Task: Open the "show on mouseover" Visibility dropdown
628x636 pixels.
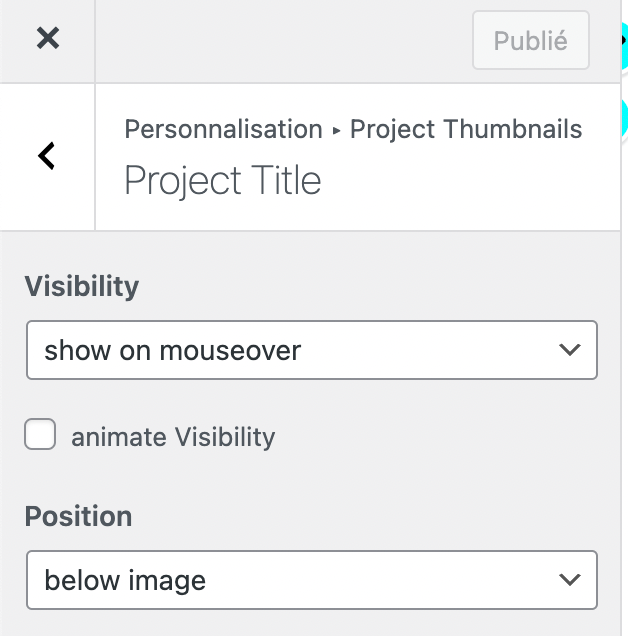Action: (x=311, y=350)
